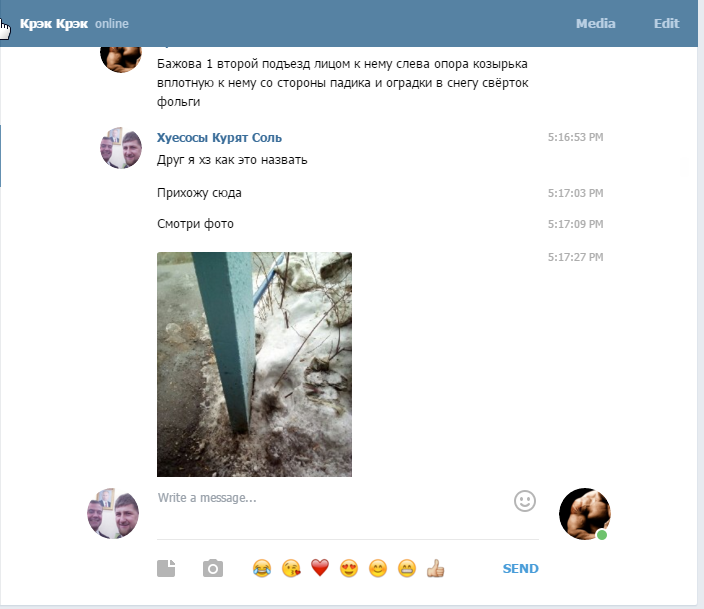Select message starting Бажова 1 второй подъезд
Viewport: 704px width, 609px height.
(343, 83)
